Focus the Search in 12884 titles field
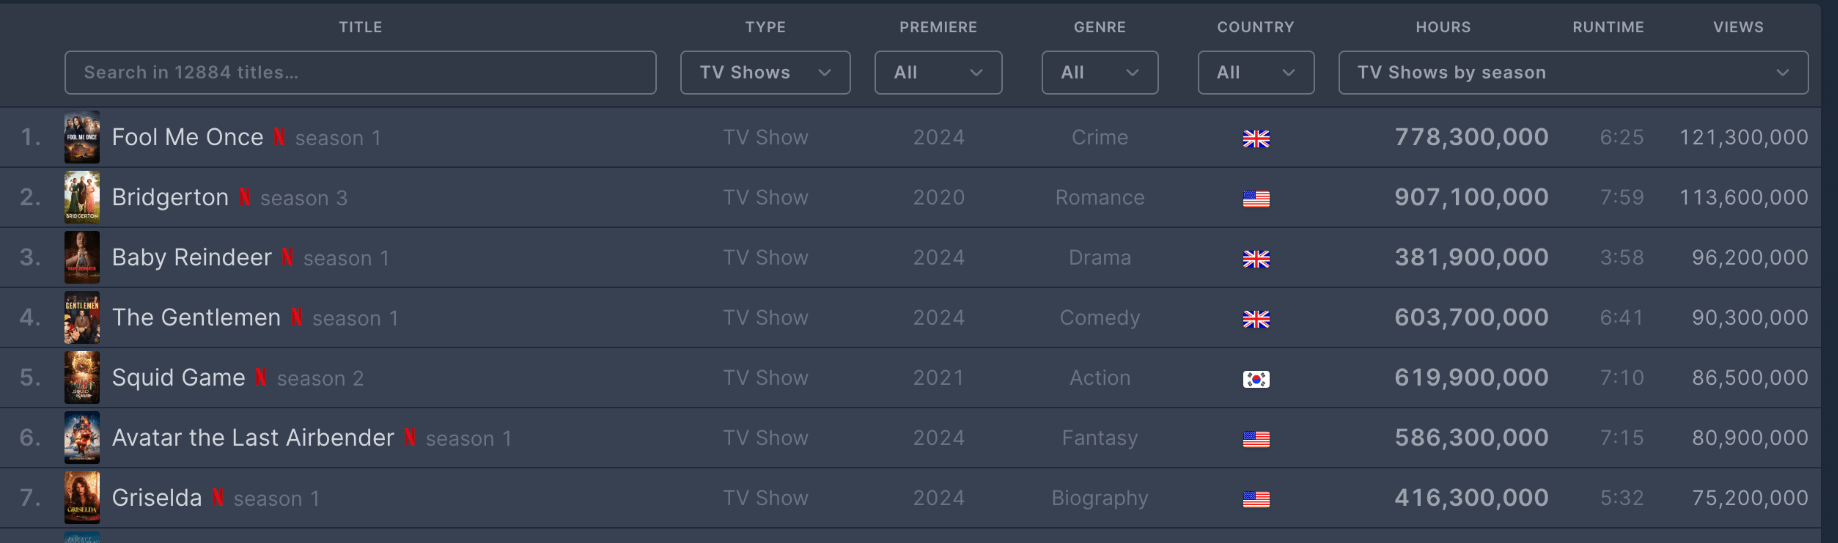 coord(360,73)
